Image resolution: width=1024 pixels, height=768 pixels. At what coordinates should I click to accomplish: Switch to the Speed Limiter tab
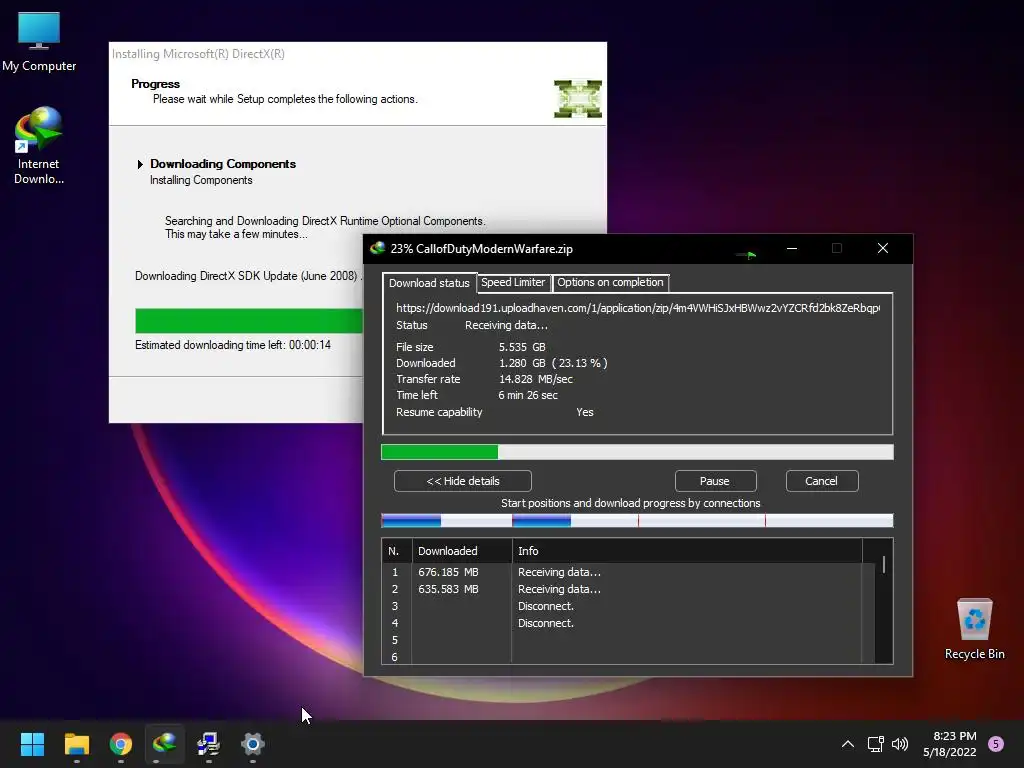point(513,282)
